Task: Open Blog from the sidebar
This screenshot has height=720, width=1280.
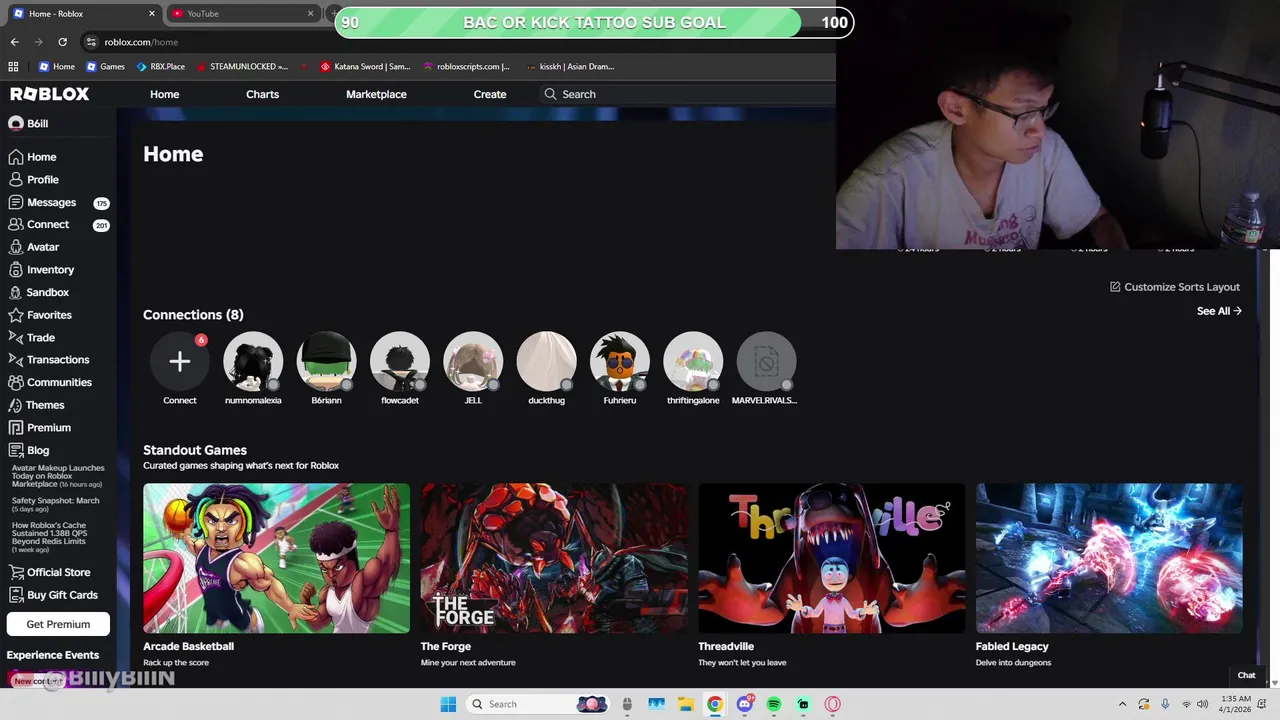Action: (28, 450)
